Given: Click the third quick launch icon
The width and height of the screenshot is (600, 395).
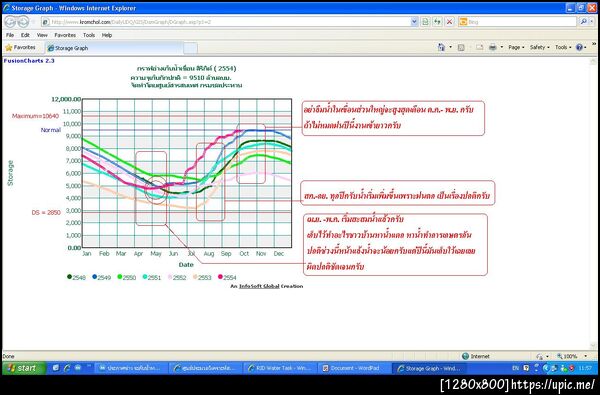Looking at the screenshot, I should [78, 368].
